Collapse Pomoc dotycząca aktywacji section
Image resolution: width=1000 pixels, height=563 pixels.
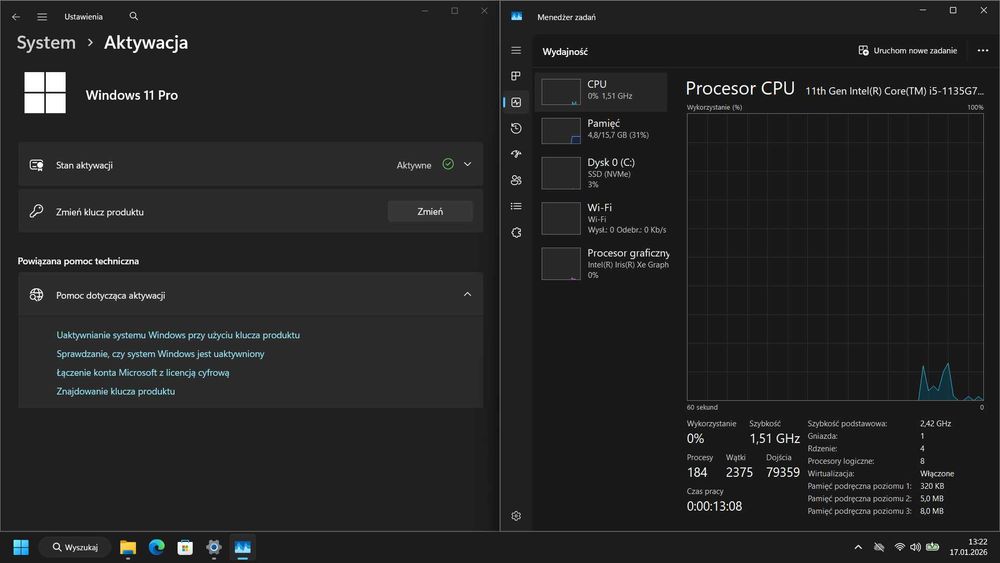[x=467, y=295]
